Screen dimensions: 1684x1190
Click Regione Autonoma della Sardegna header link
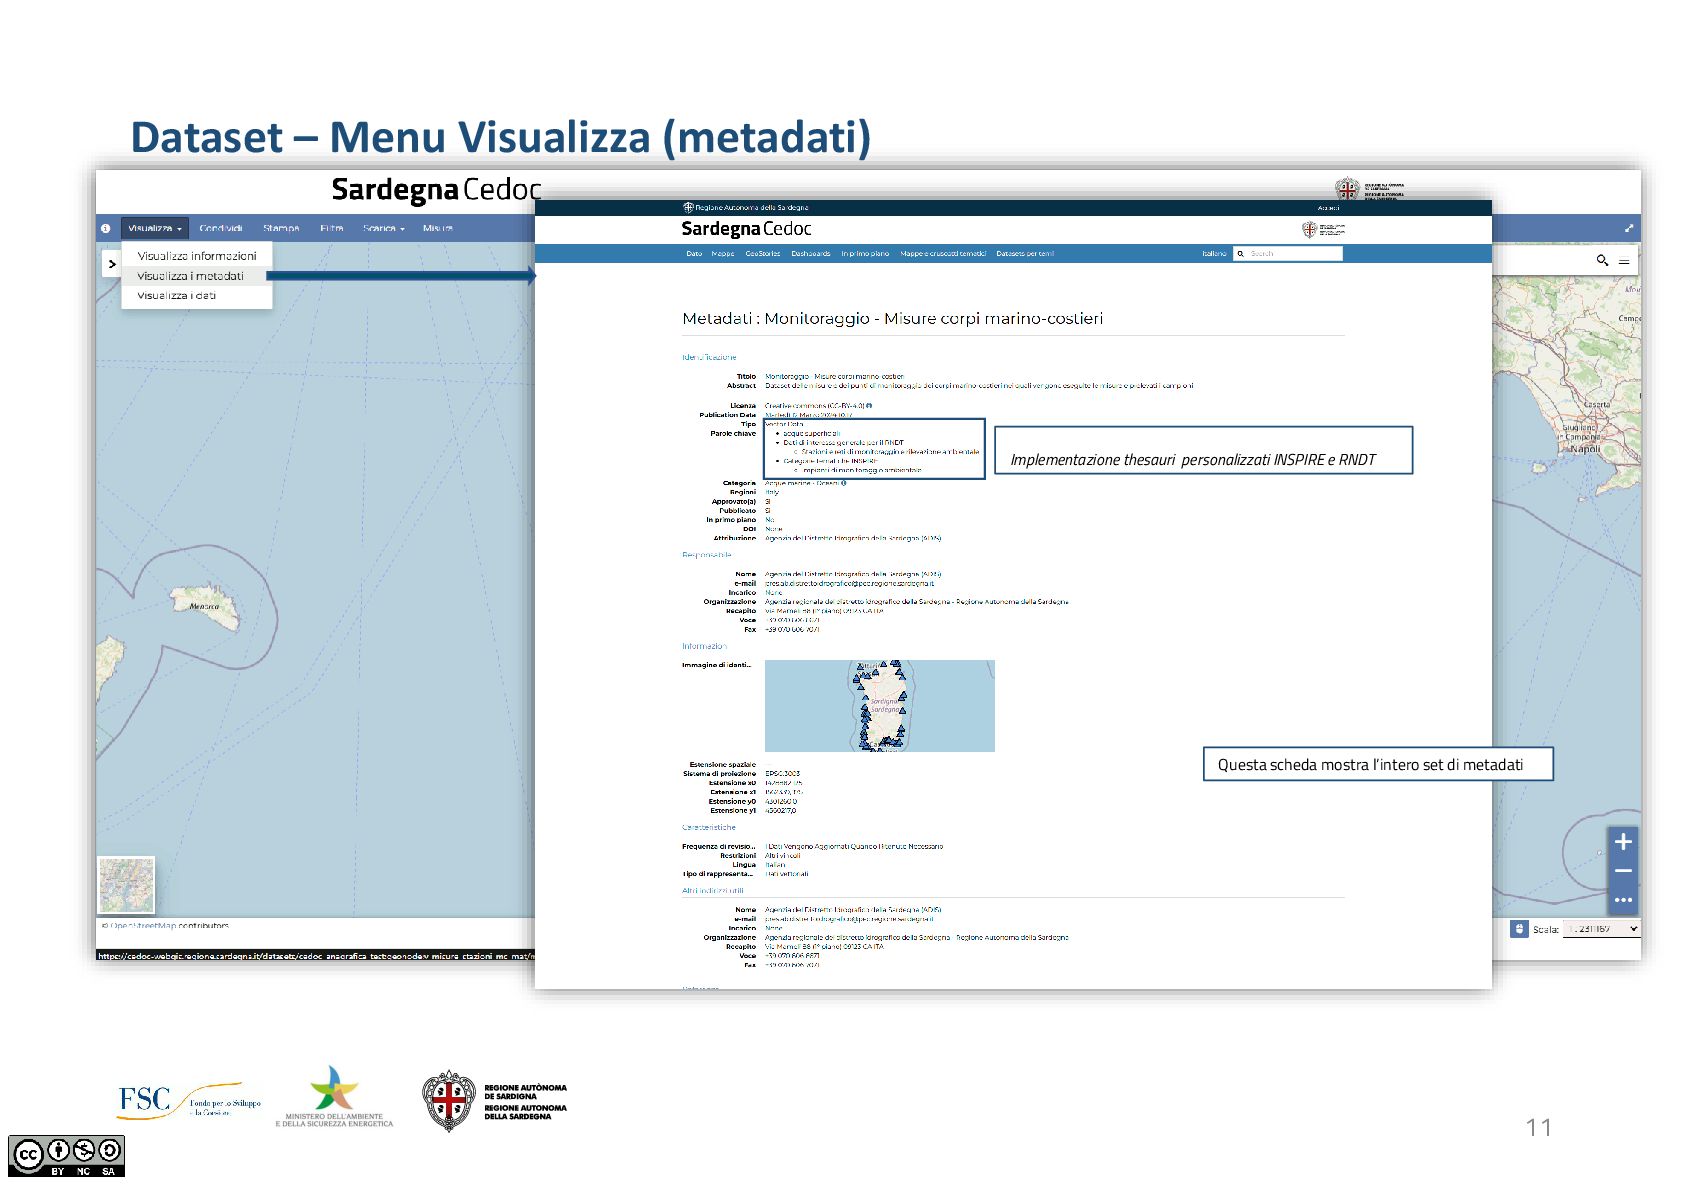pos(746,208)
